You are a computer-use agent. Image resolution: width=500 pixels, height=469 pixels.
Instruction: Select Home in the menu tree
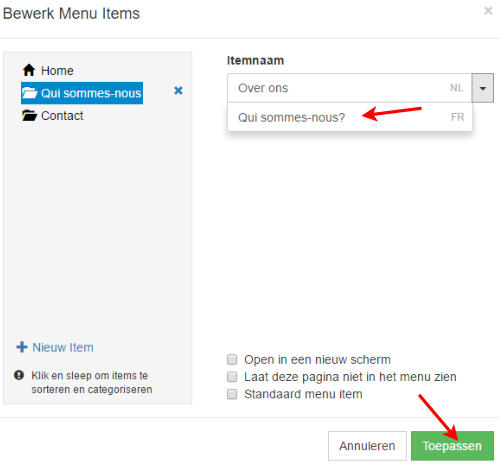coord(57,71)
